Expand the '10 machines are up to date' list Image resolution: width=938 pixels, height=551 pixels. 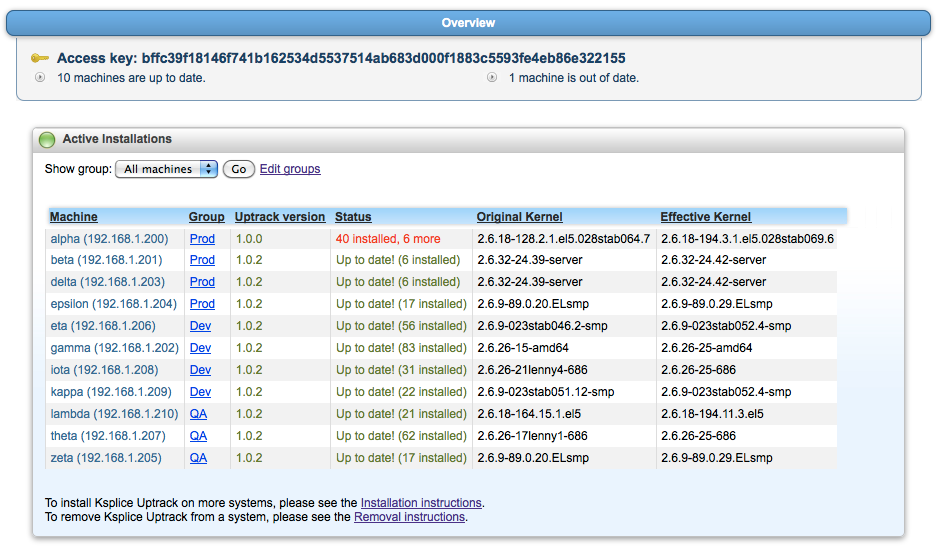(40, 77)
